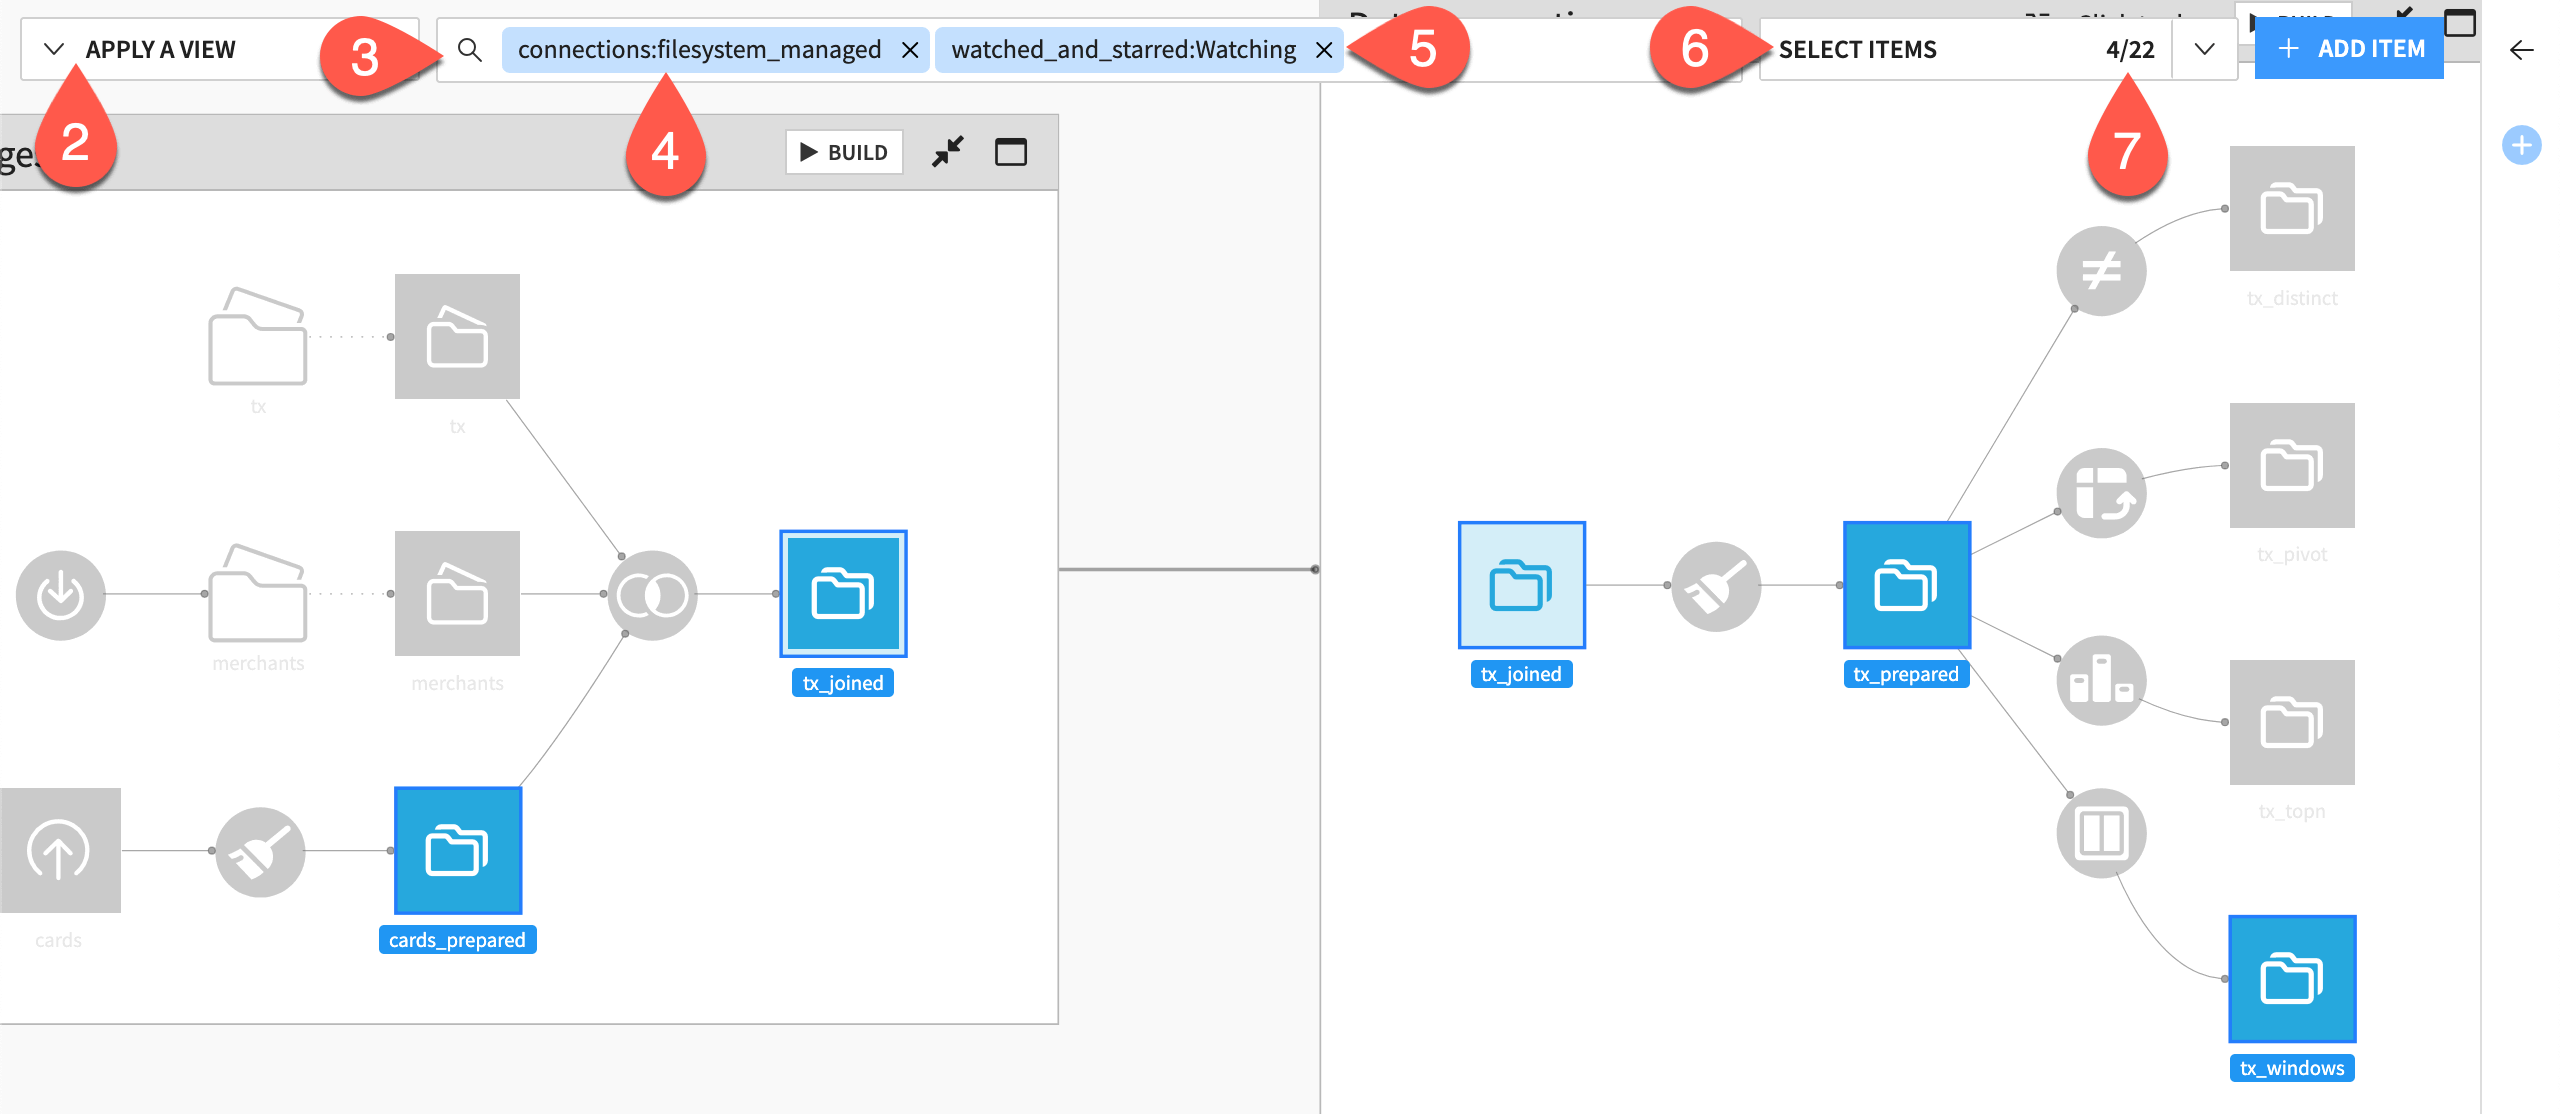Click the BUILD button
2560x1114 pixels.
click(x=843, y=152)
